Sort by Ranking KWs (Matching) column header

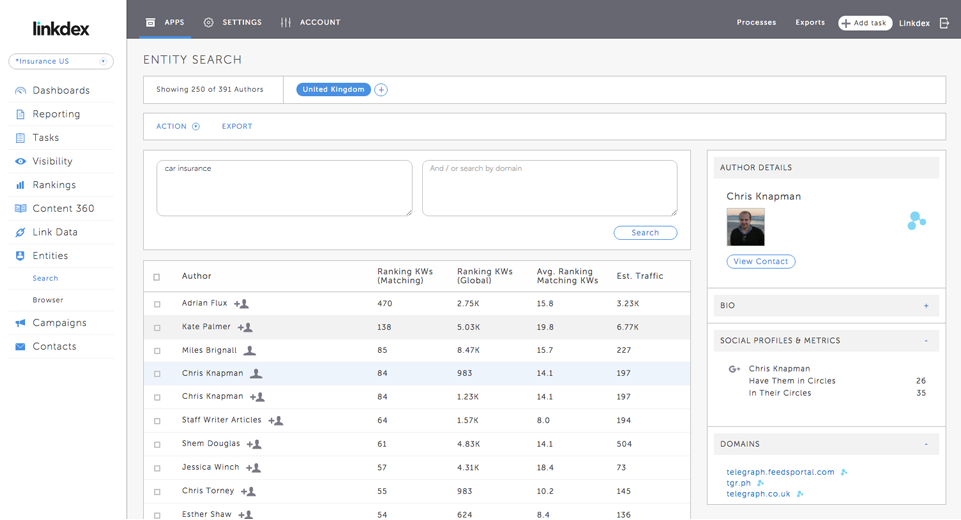pos(405,276)
